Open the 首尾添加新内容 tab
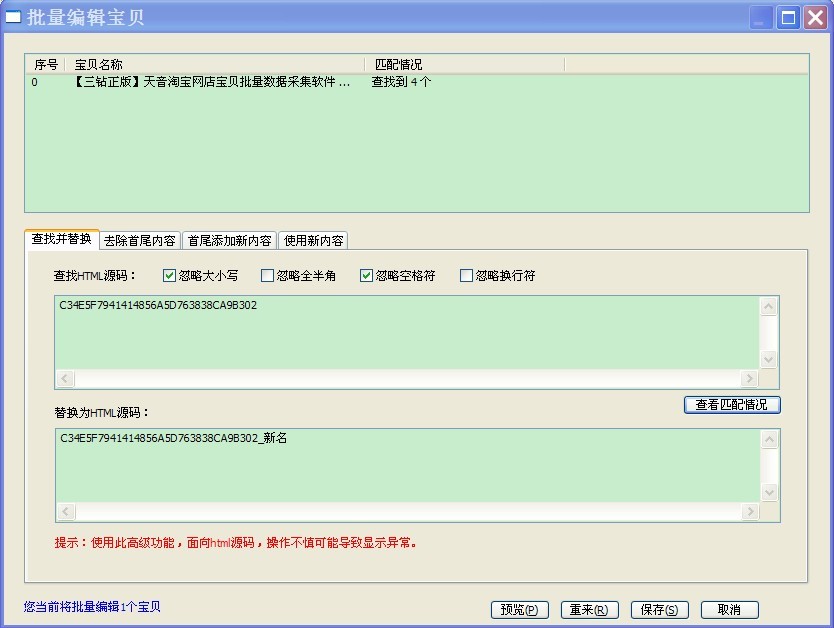834x628 pixels. tap(230, 241)
